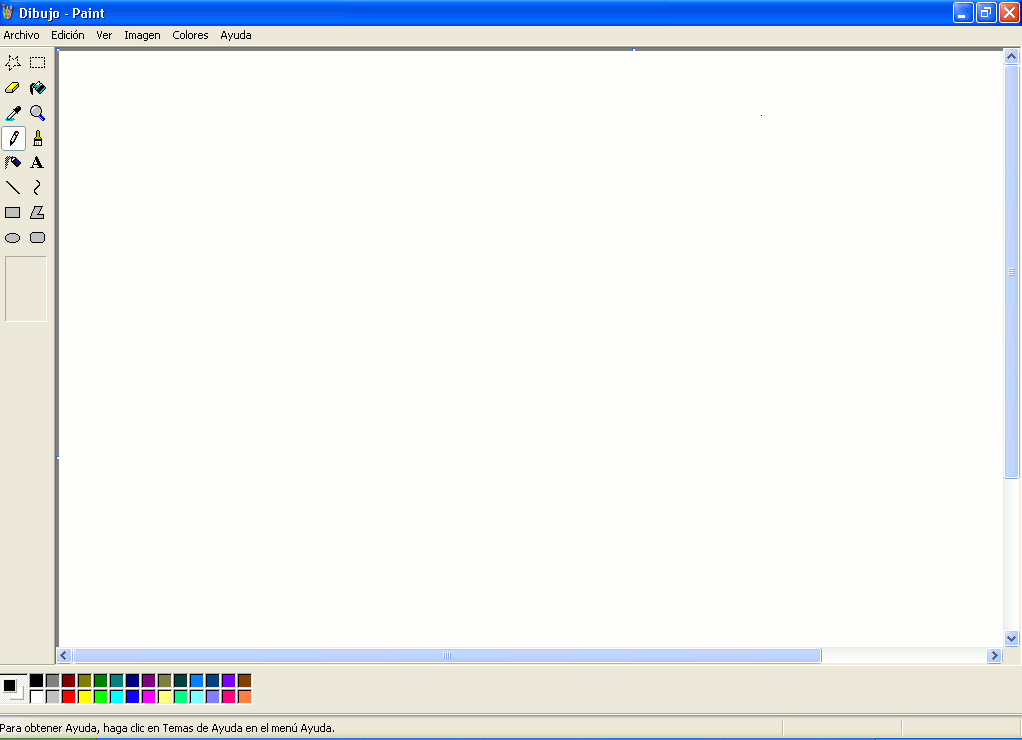Pick the red color swatch
This screenshot has height=740, width=1022.
click(x=68, y=696)
